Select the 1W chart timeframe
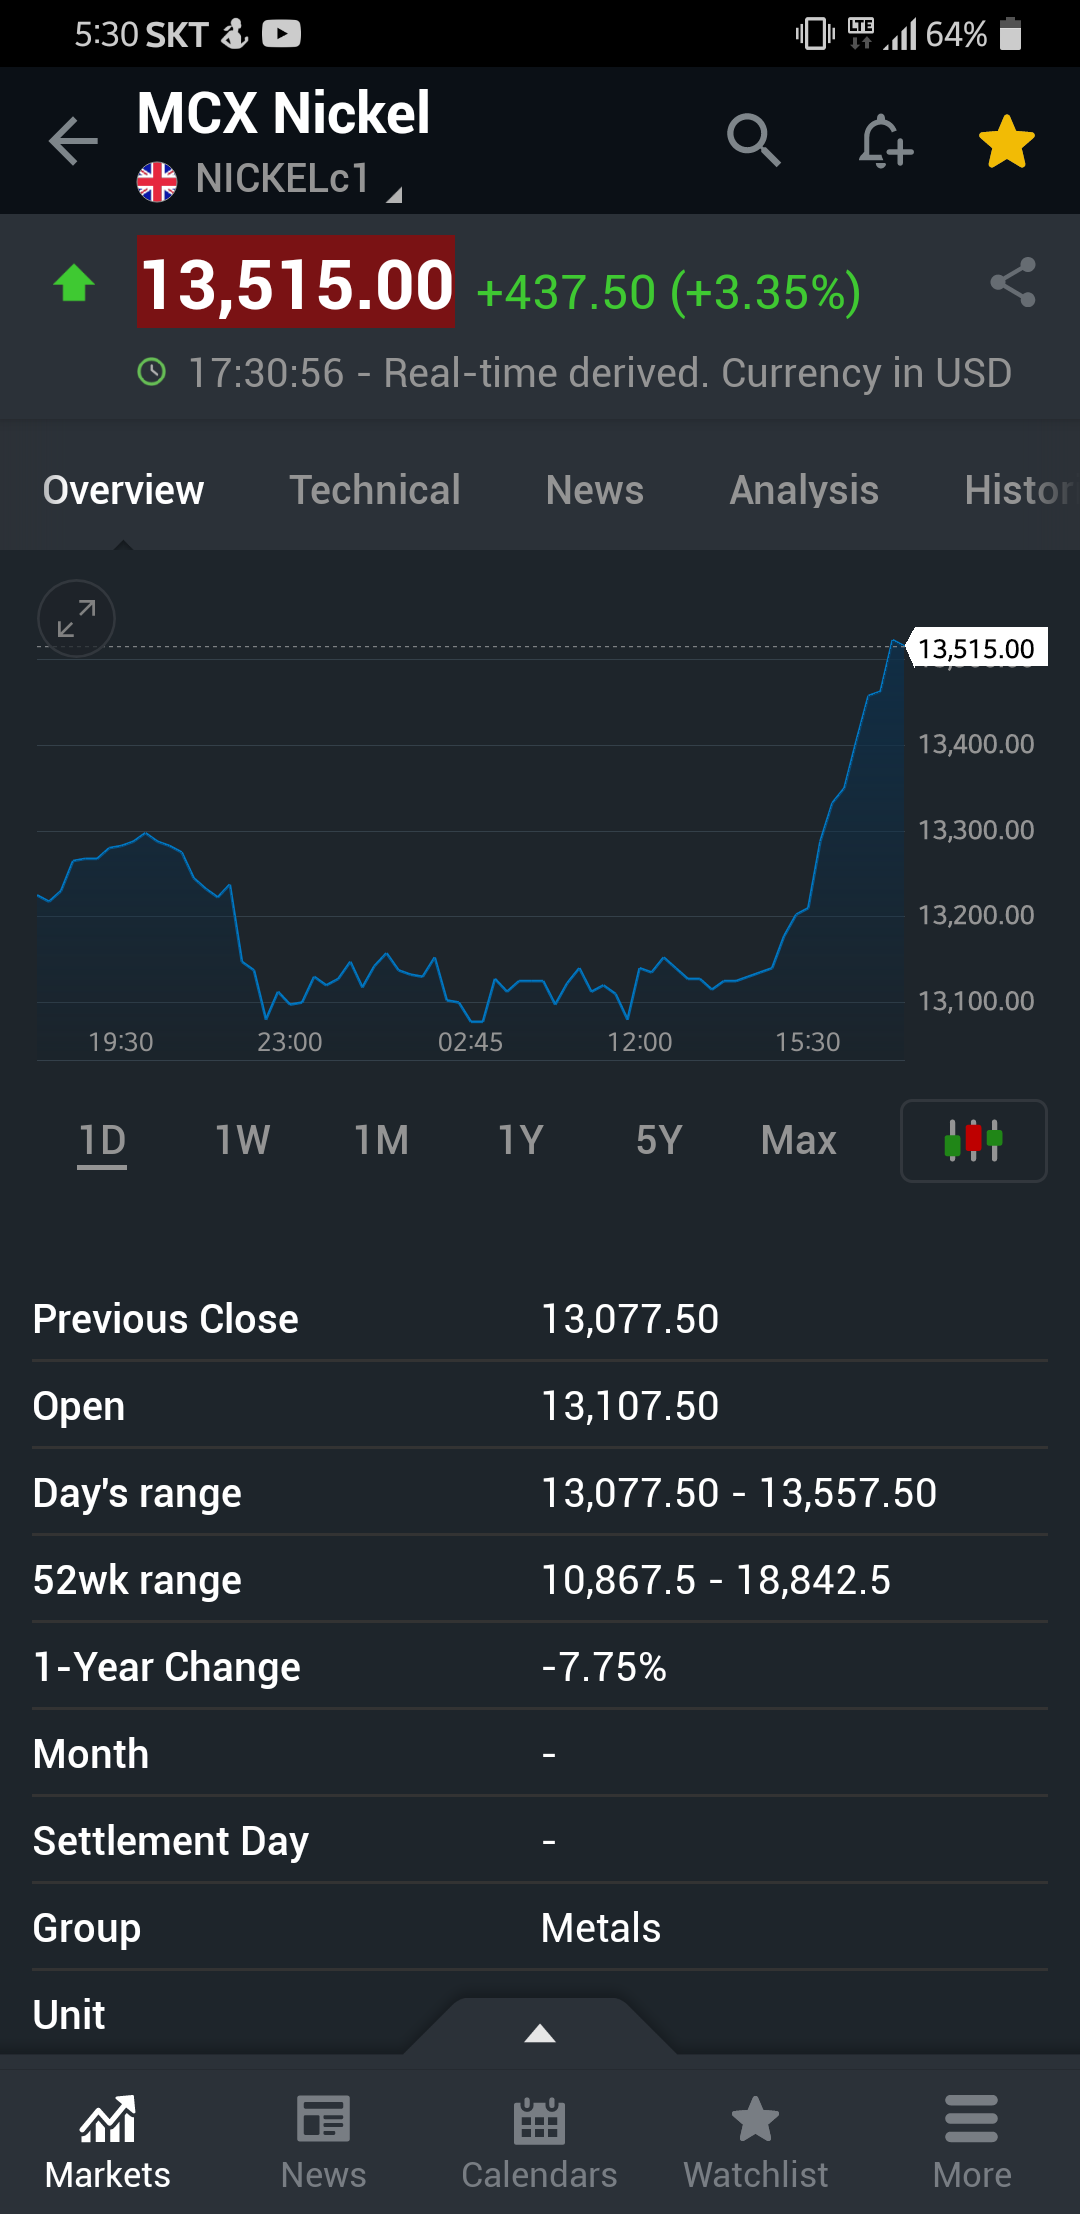This screenshot has width=1080, height=2214. coord(242,1140)
